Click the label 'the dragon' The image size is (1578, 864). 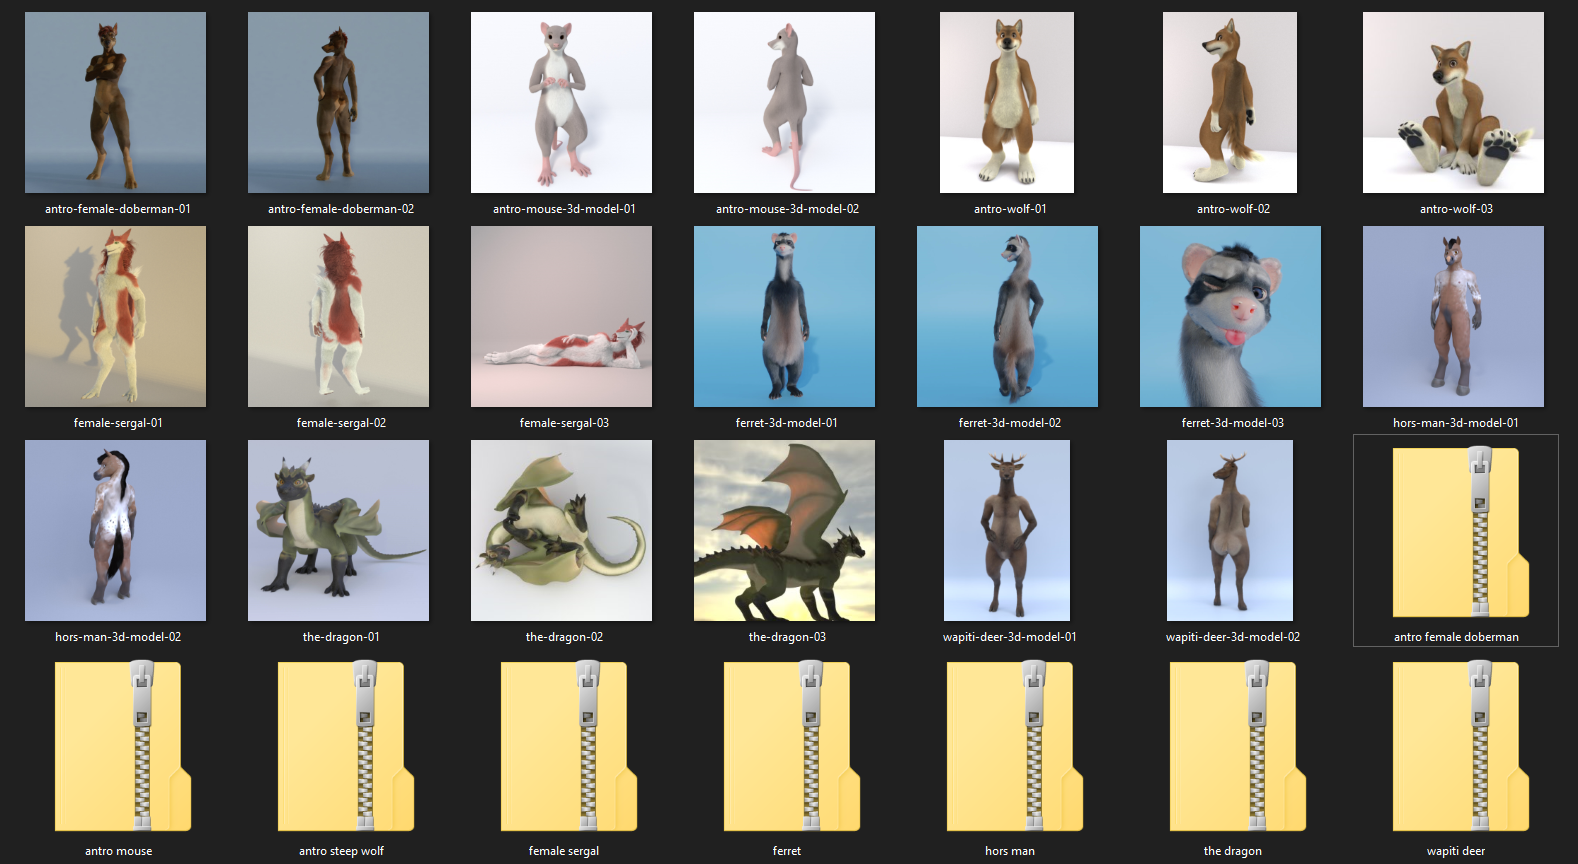pyautogui.click(x=1233, y=851)
